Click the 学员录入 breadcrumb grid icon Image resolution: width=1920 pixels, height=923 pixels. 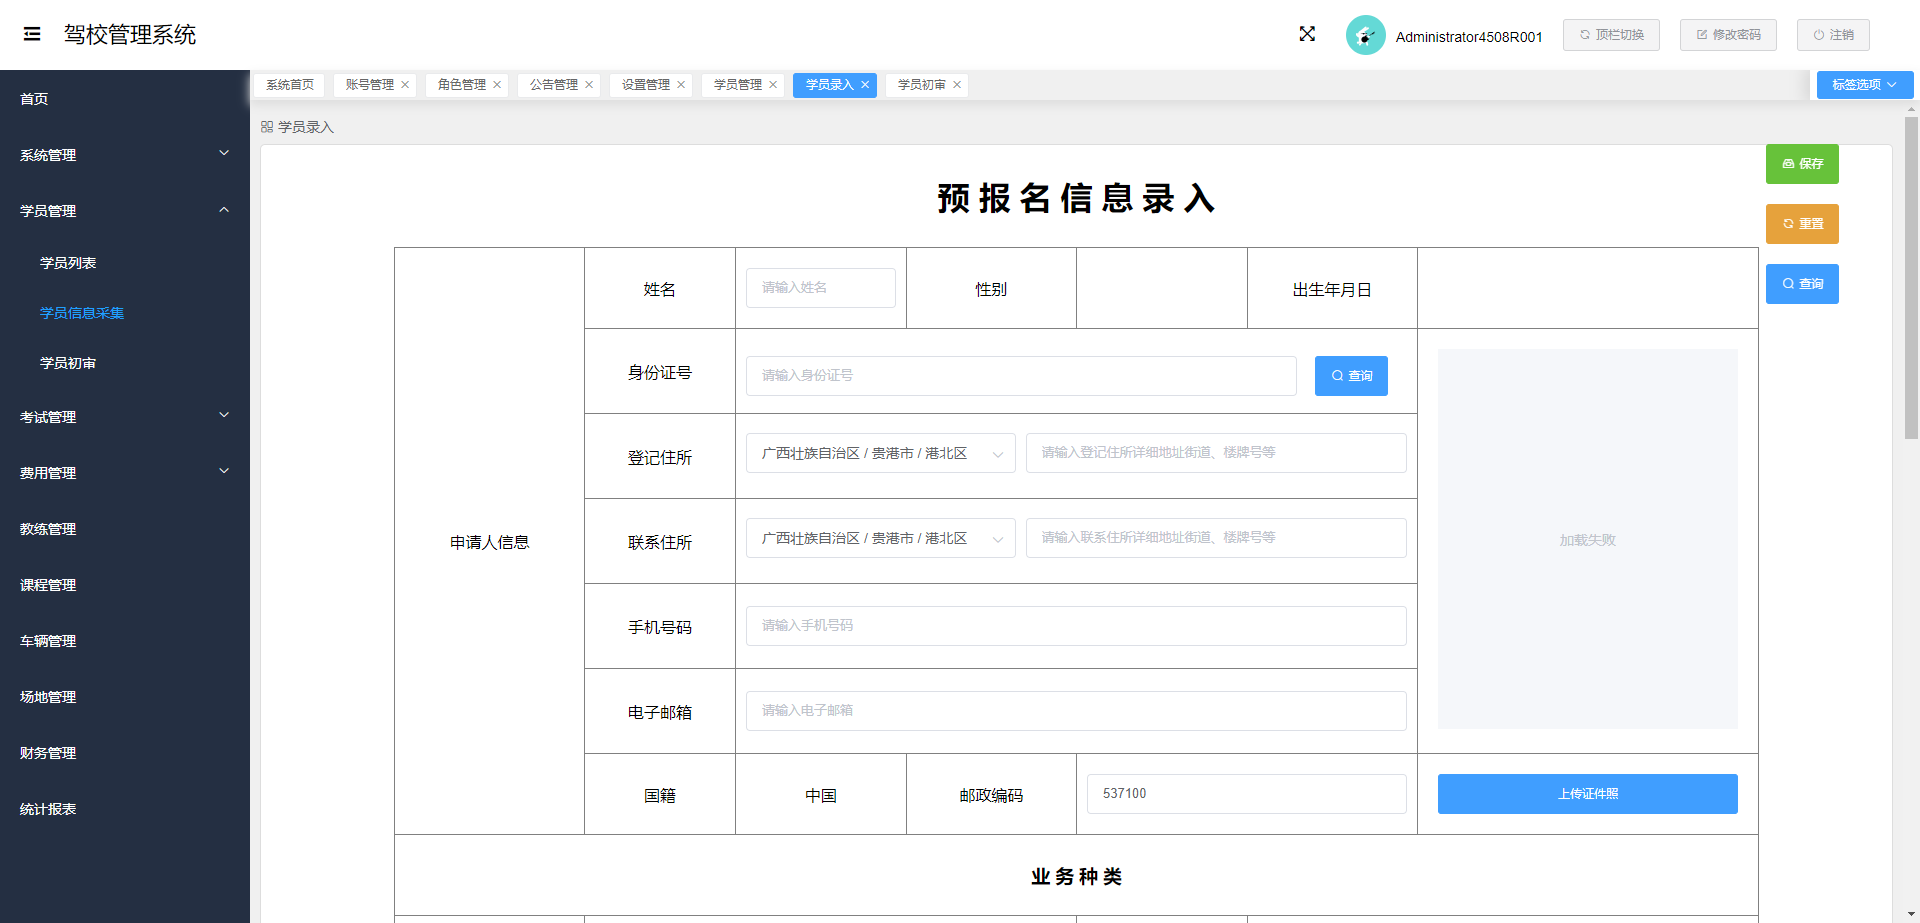point(267,127)
